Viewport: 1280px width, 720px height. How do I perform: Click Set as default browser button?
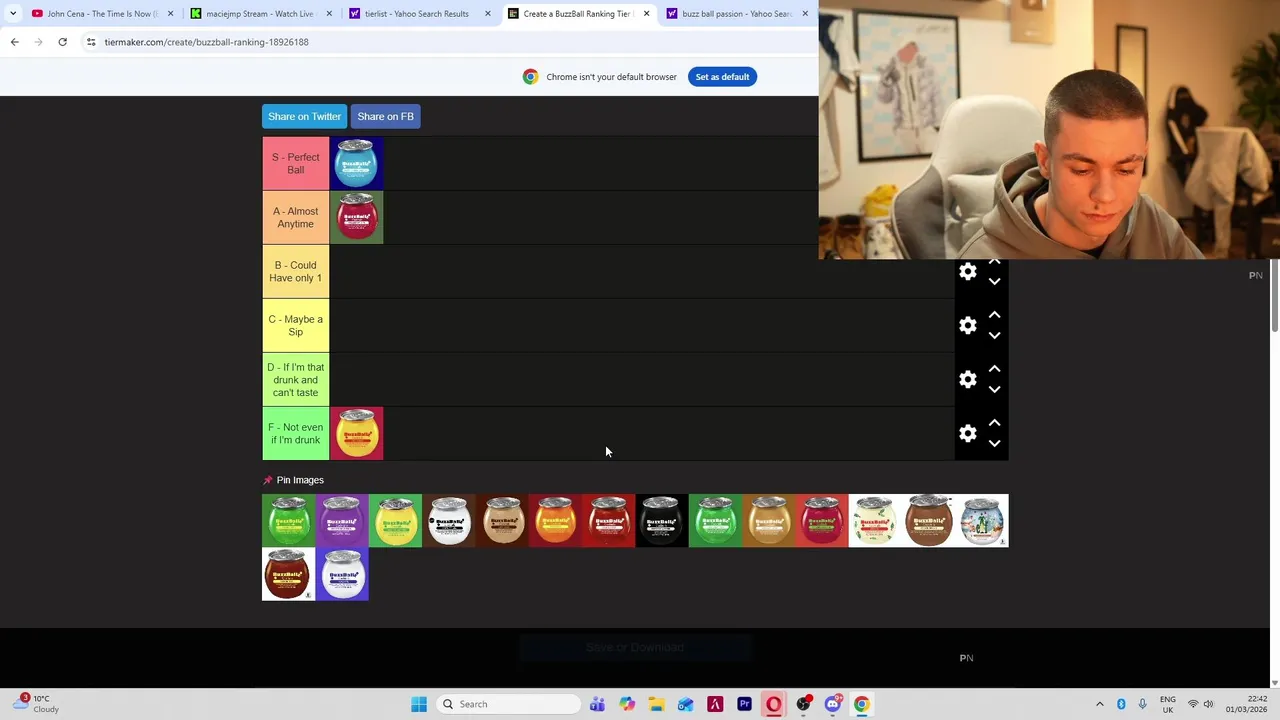tap(722, 77)
